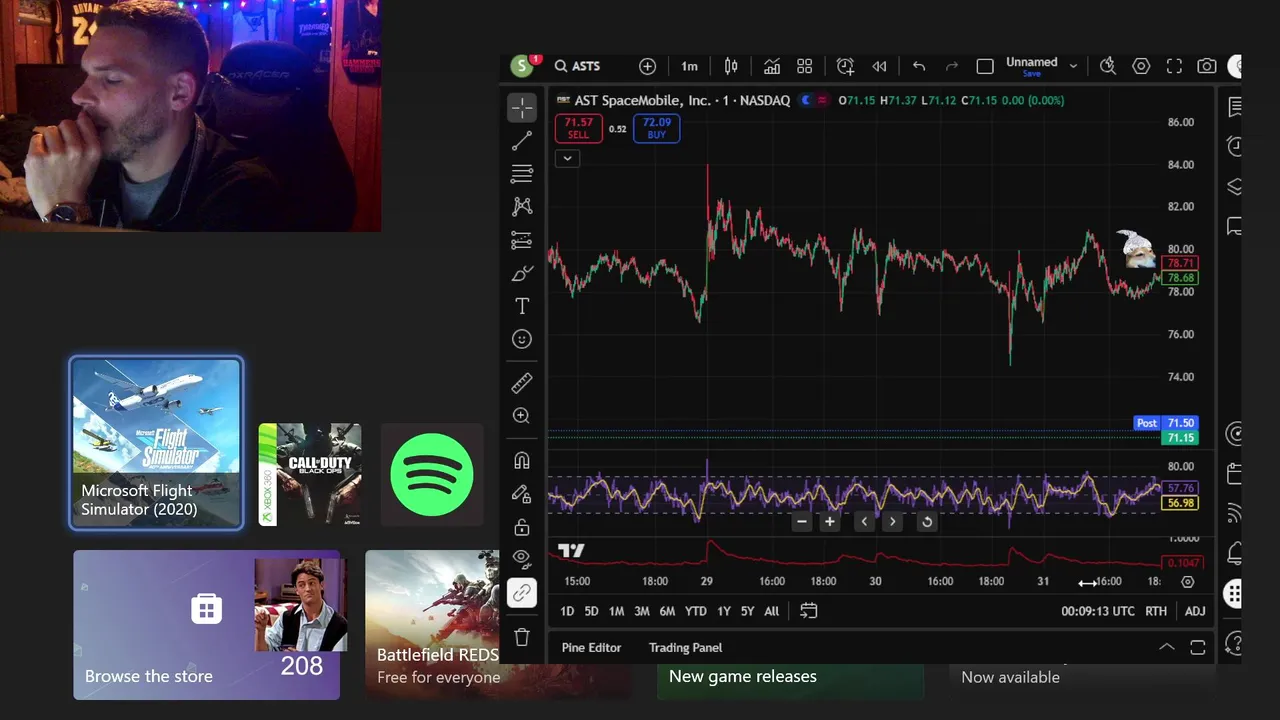The height and width of the screenshot is (720, 1280).
Task: Toggle the dark-mode moon session indicator
Action: pyautogui.click(x=806, y=100)
